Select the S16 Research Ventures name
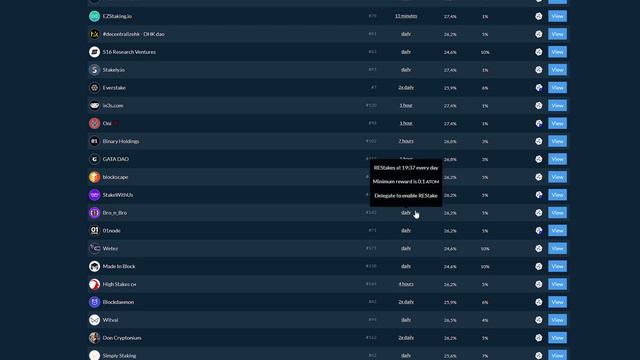 pos(129,52)
